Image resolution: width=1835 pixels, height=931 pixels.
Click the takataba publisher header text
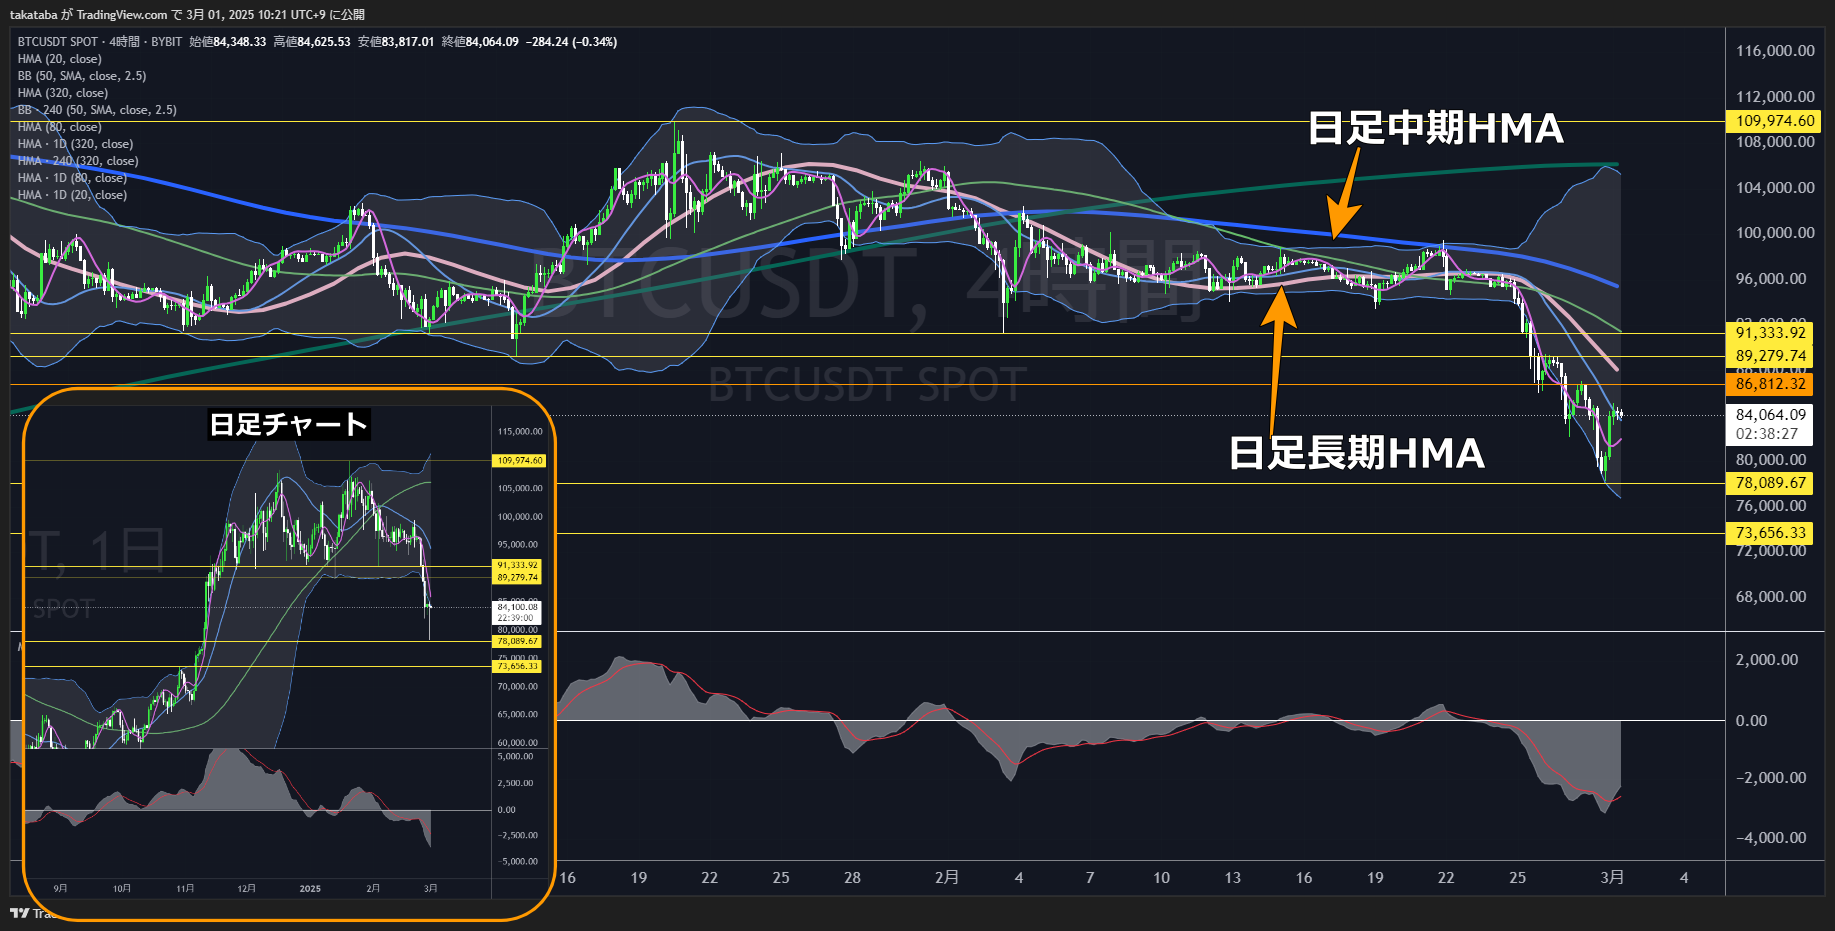coord(33,15)
